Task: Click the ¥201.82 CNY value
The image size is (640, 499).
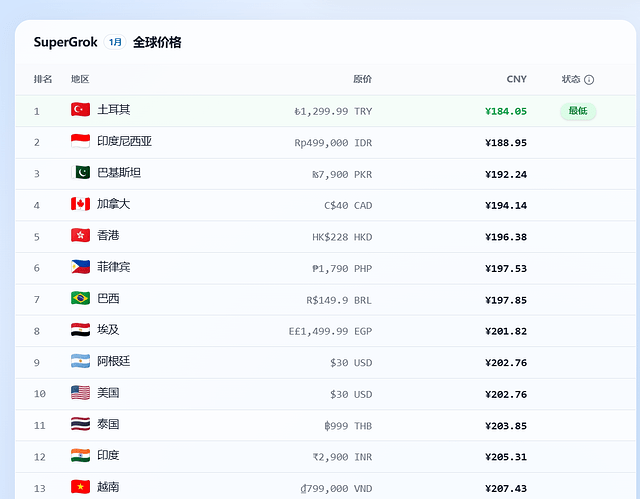Action: [506, 331]
